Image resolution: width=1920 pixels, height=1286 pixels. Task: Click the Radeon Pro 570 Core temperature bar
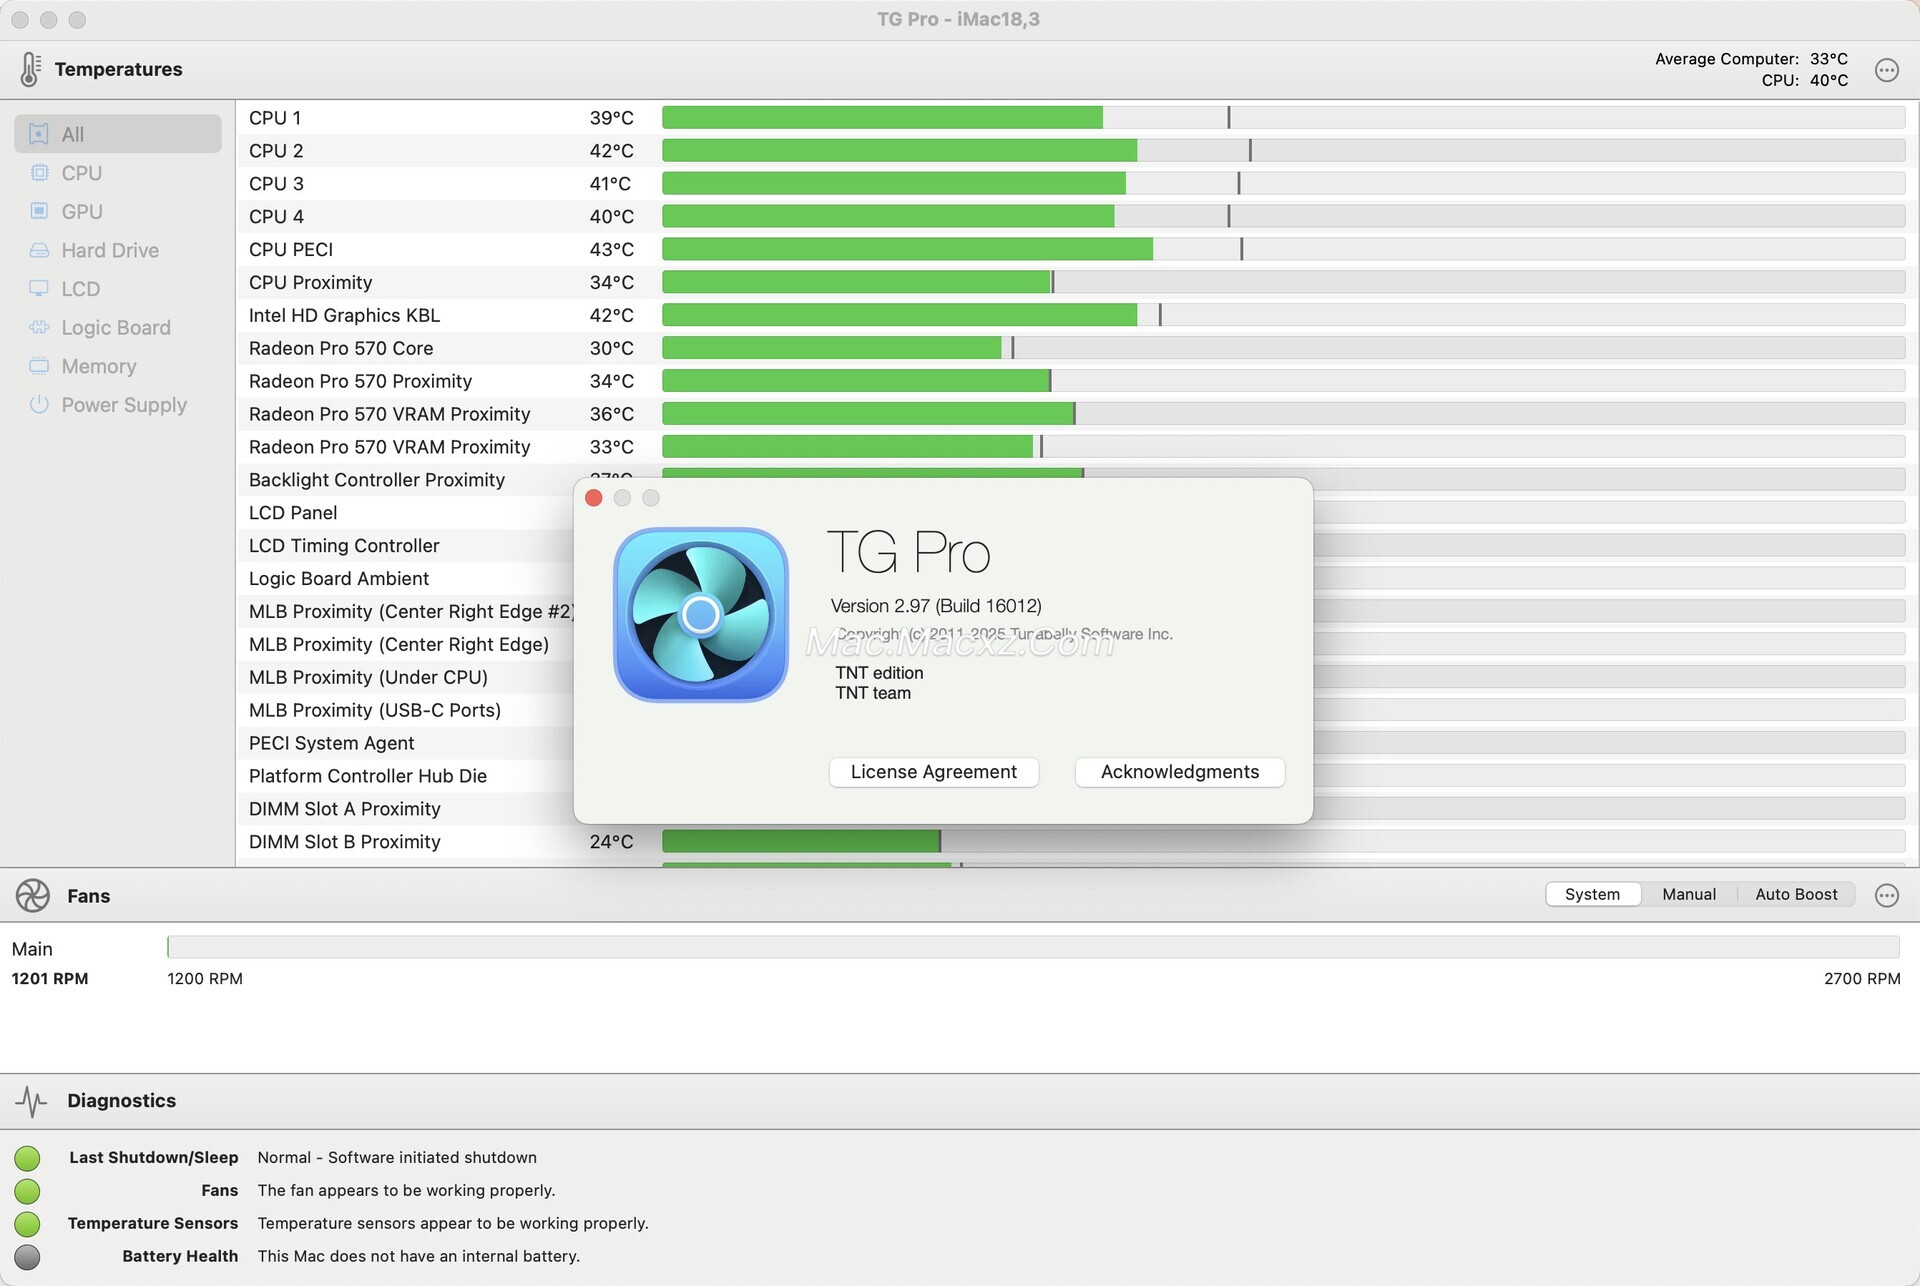(x=1283, y=348)
